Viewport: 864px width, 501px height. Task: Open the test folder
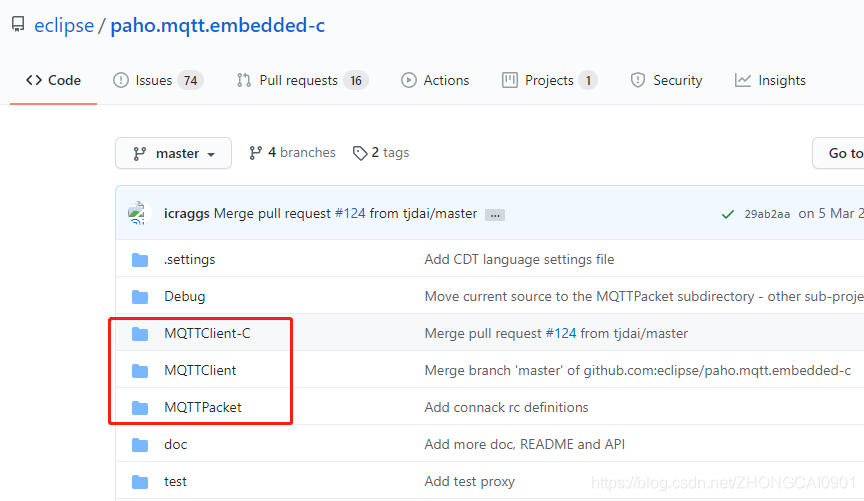click(x=175, y=482)
